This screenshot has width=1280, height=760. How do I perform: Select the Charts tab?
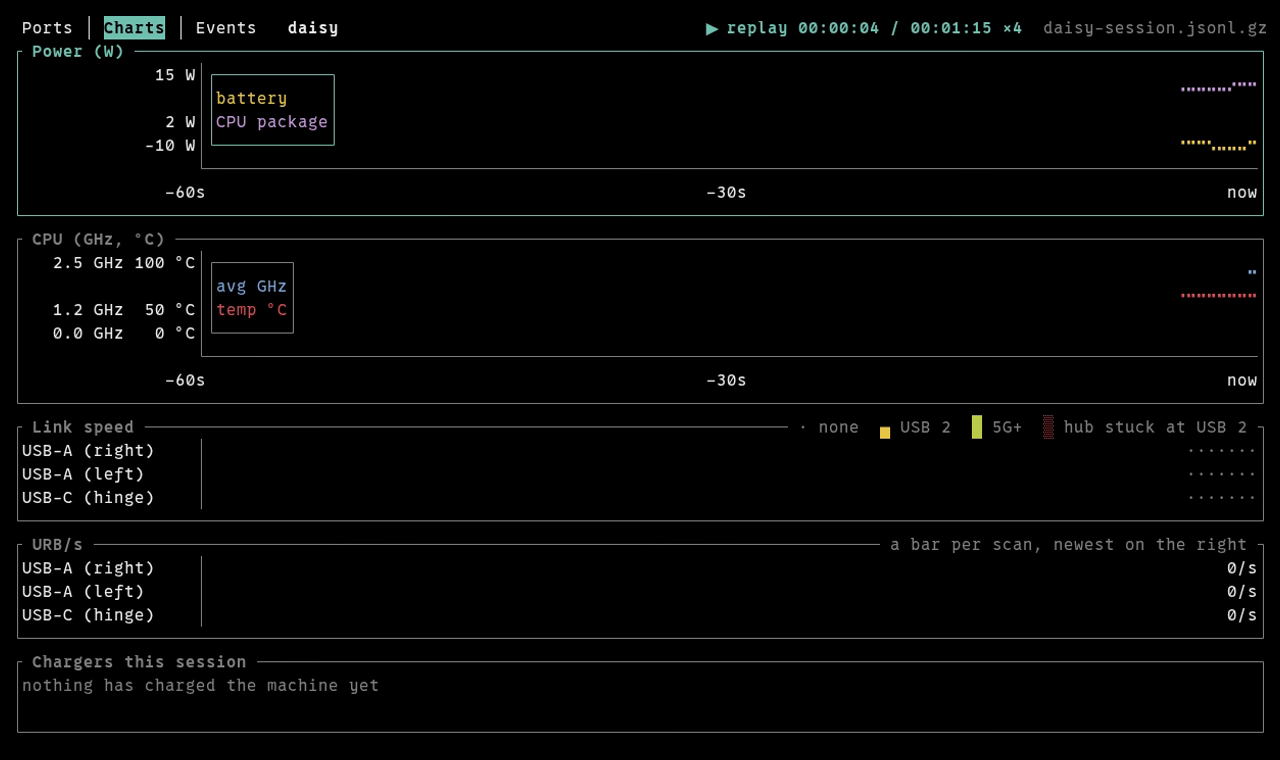pyautogui.click(x=134, y=28)
